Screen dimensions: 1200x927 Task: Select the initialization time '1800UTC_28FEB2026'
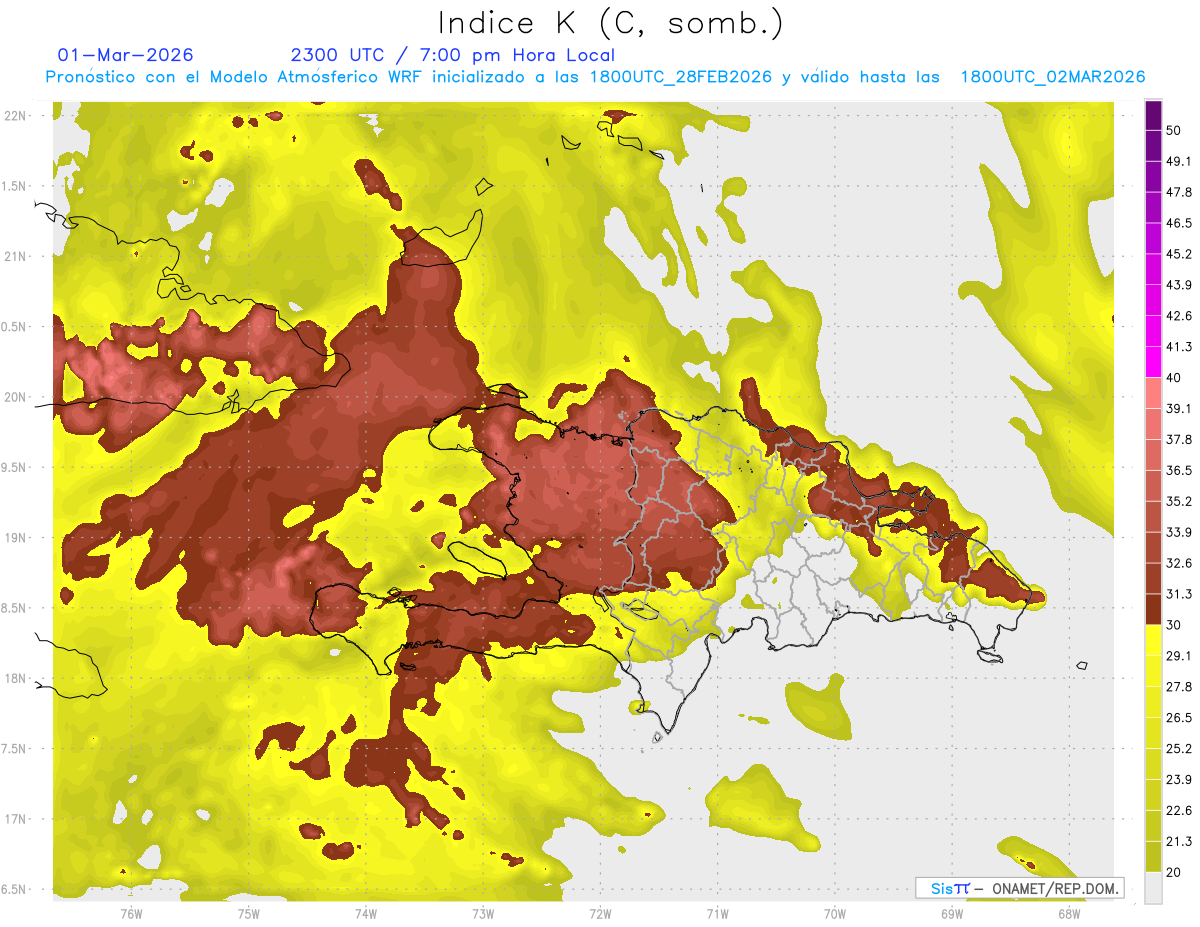click(682, 77)
